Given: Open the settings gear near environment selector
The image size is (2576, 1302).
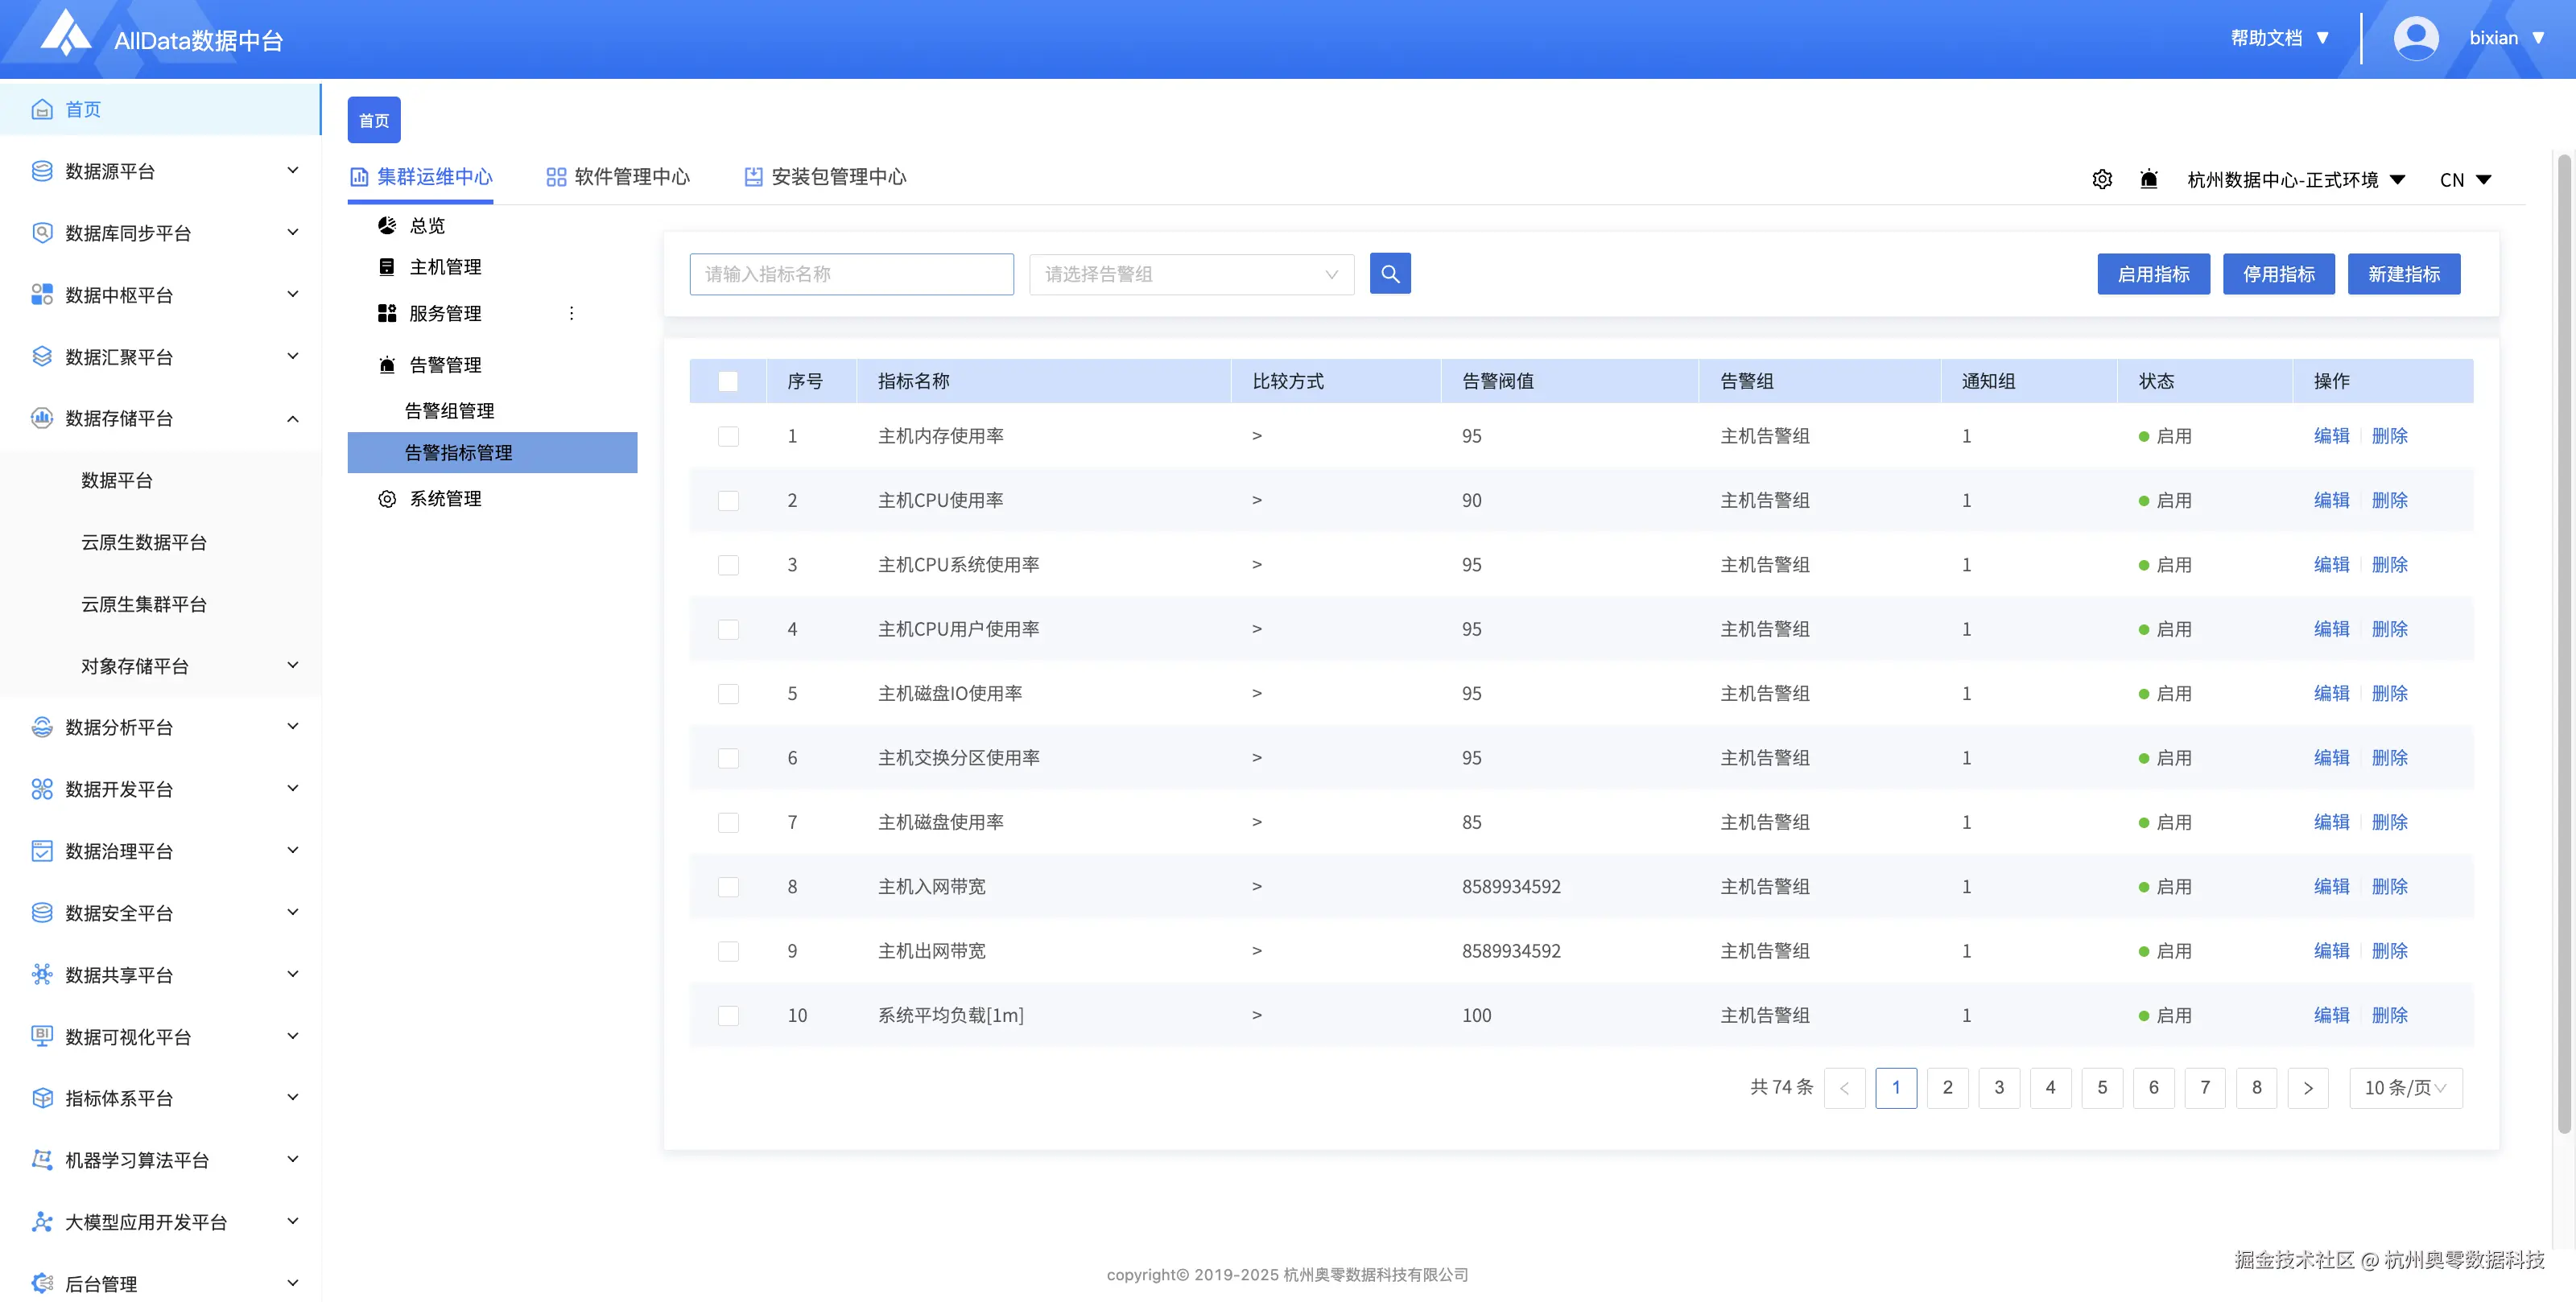Looking at the screenshot, I should (x=2102, y=179).
